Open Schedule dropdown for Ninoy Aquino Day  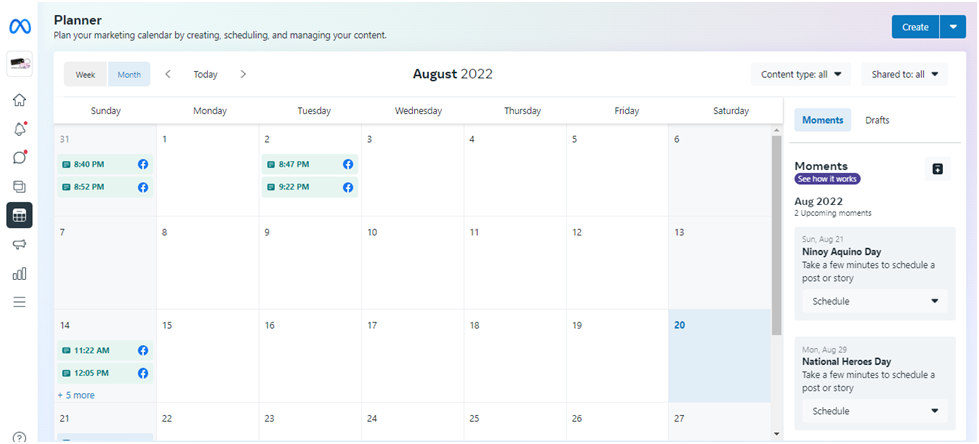coord(876,301)
